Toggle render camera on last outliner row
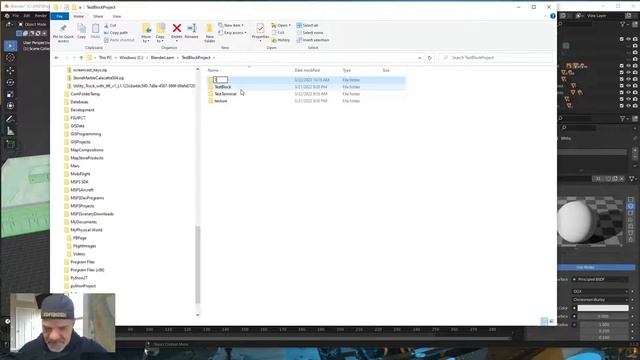Image resolution: width=640 pixels, height=360 pixels. (635, 106)
